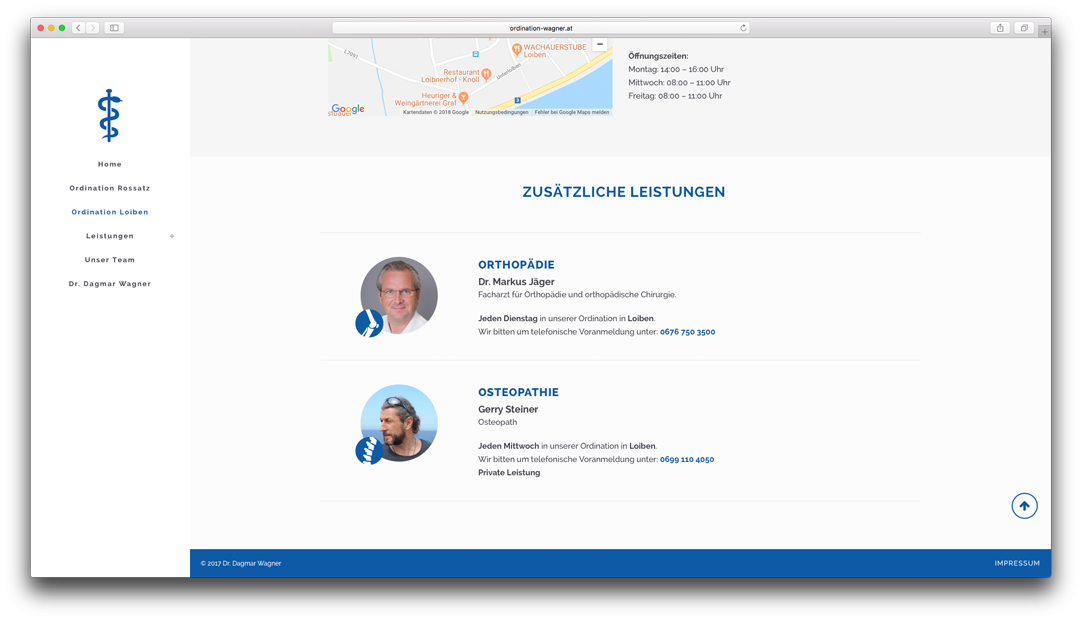Click the Safari forward arrow
This screenshot has width=1080, height=619.
tap(92, 28)
